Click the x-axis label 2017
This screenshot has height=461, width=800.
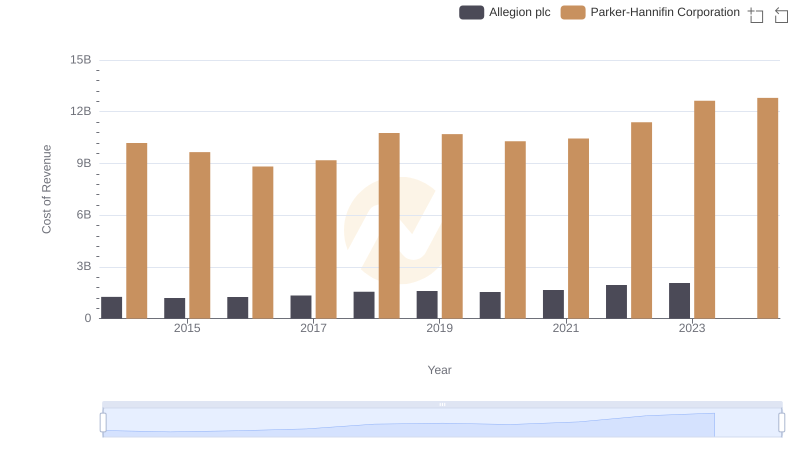313,328
